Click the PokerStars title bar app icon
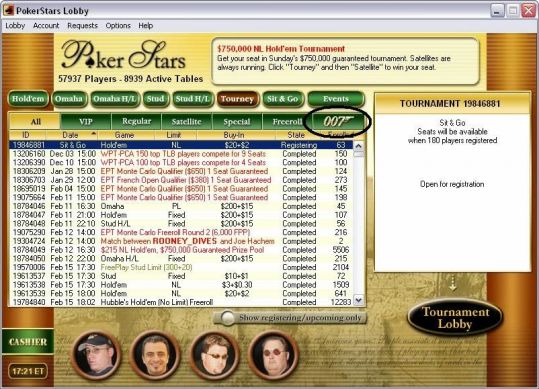 [8, 10]
